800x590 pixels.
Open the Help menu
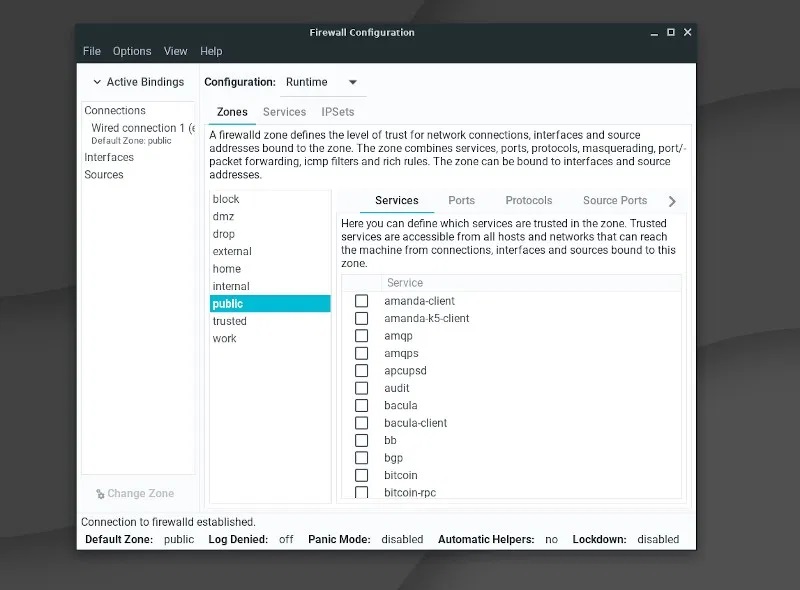(211, 51)
